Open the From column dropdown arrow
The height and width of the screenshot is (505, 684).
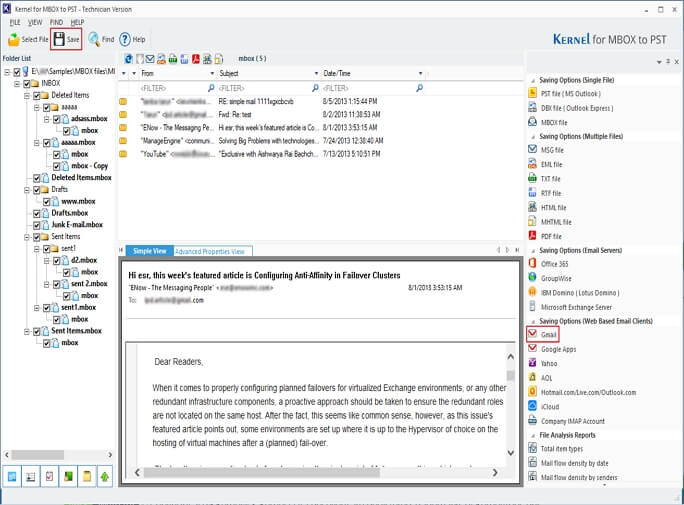pyautogui.click(x=212, y=73)
